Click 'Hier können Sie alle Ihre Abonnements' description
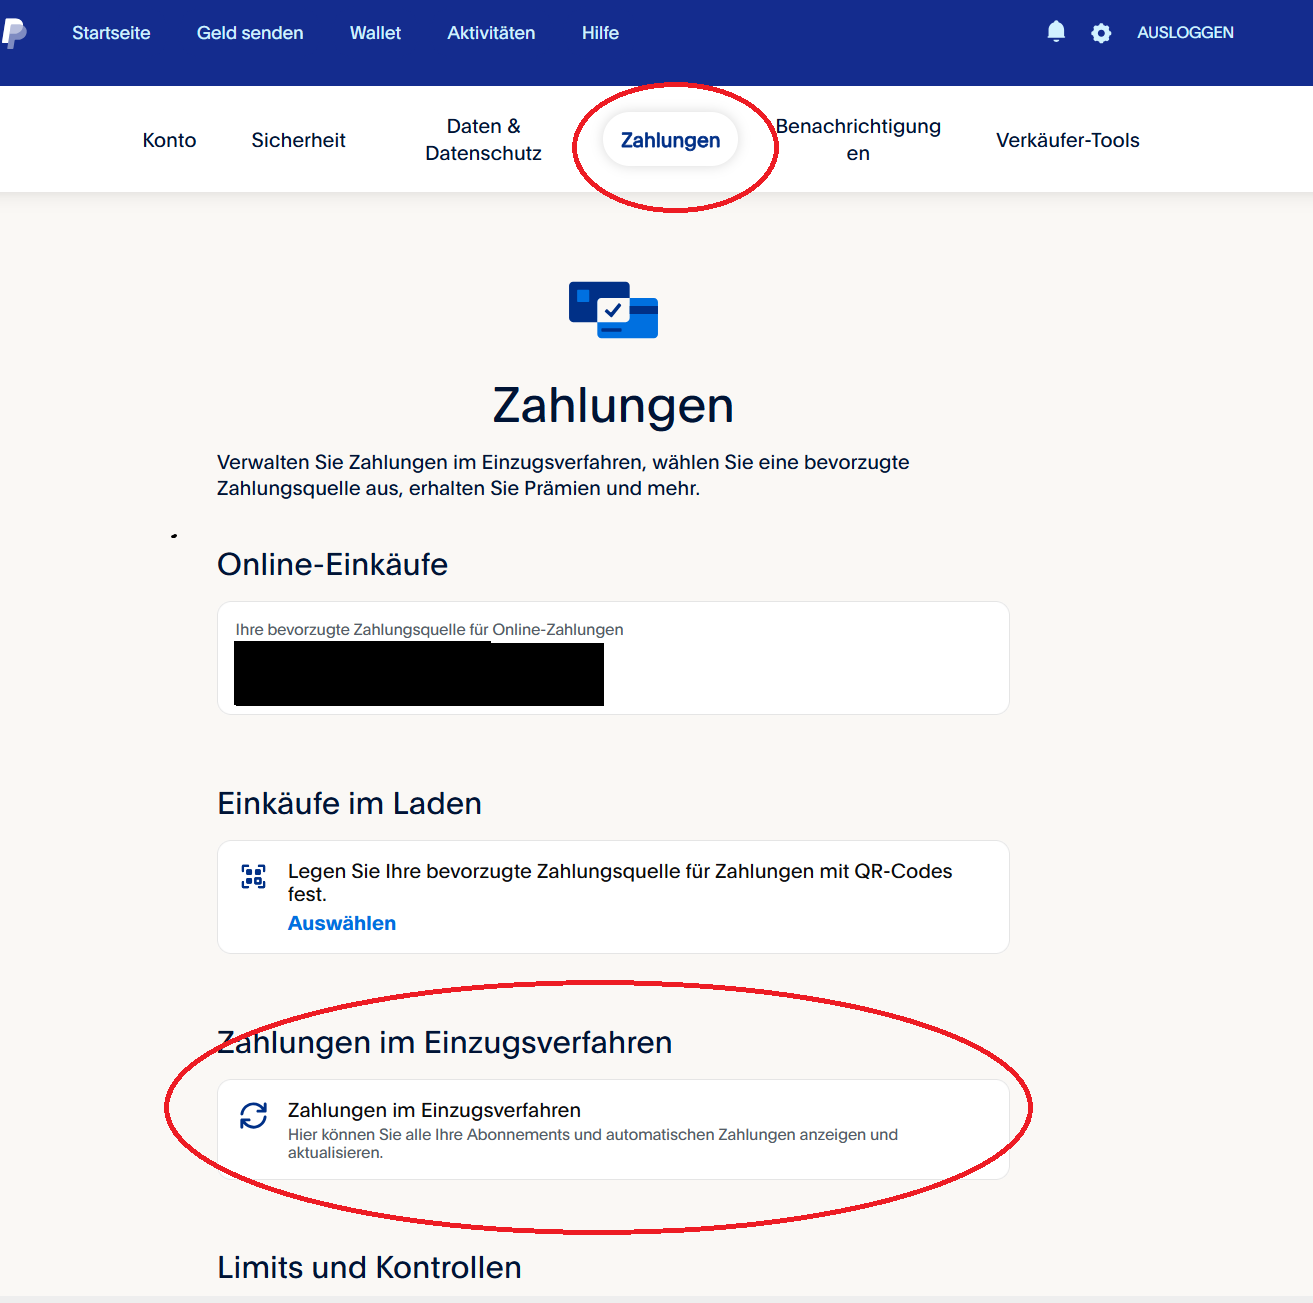This screenshot has width=1313, height=1303. coord(593,1143)
